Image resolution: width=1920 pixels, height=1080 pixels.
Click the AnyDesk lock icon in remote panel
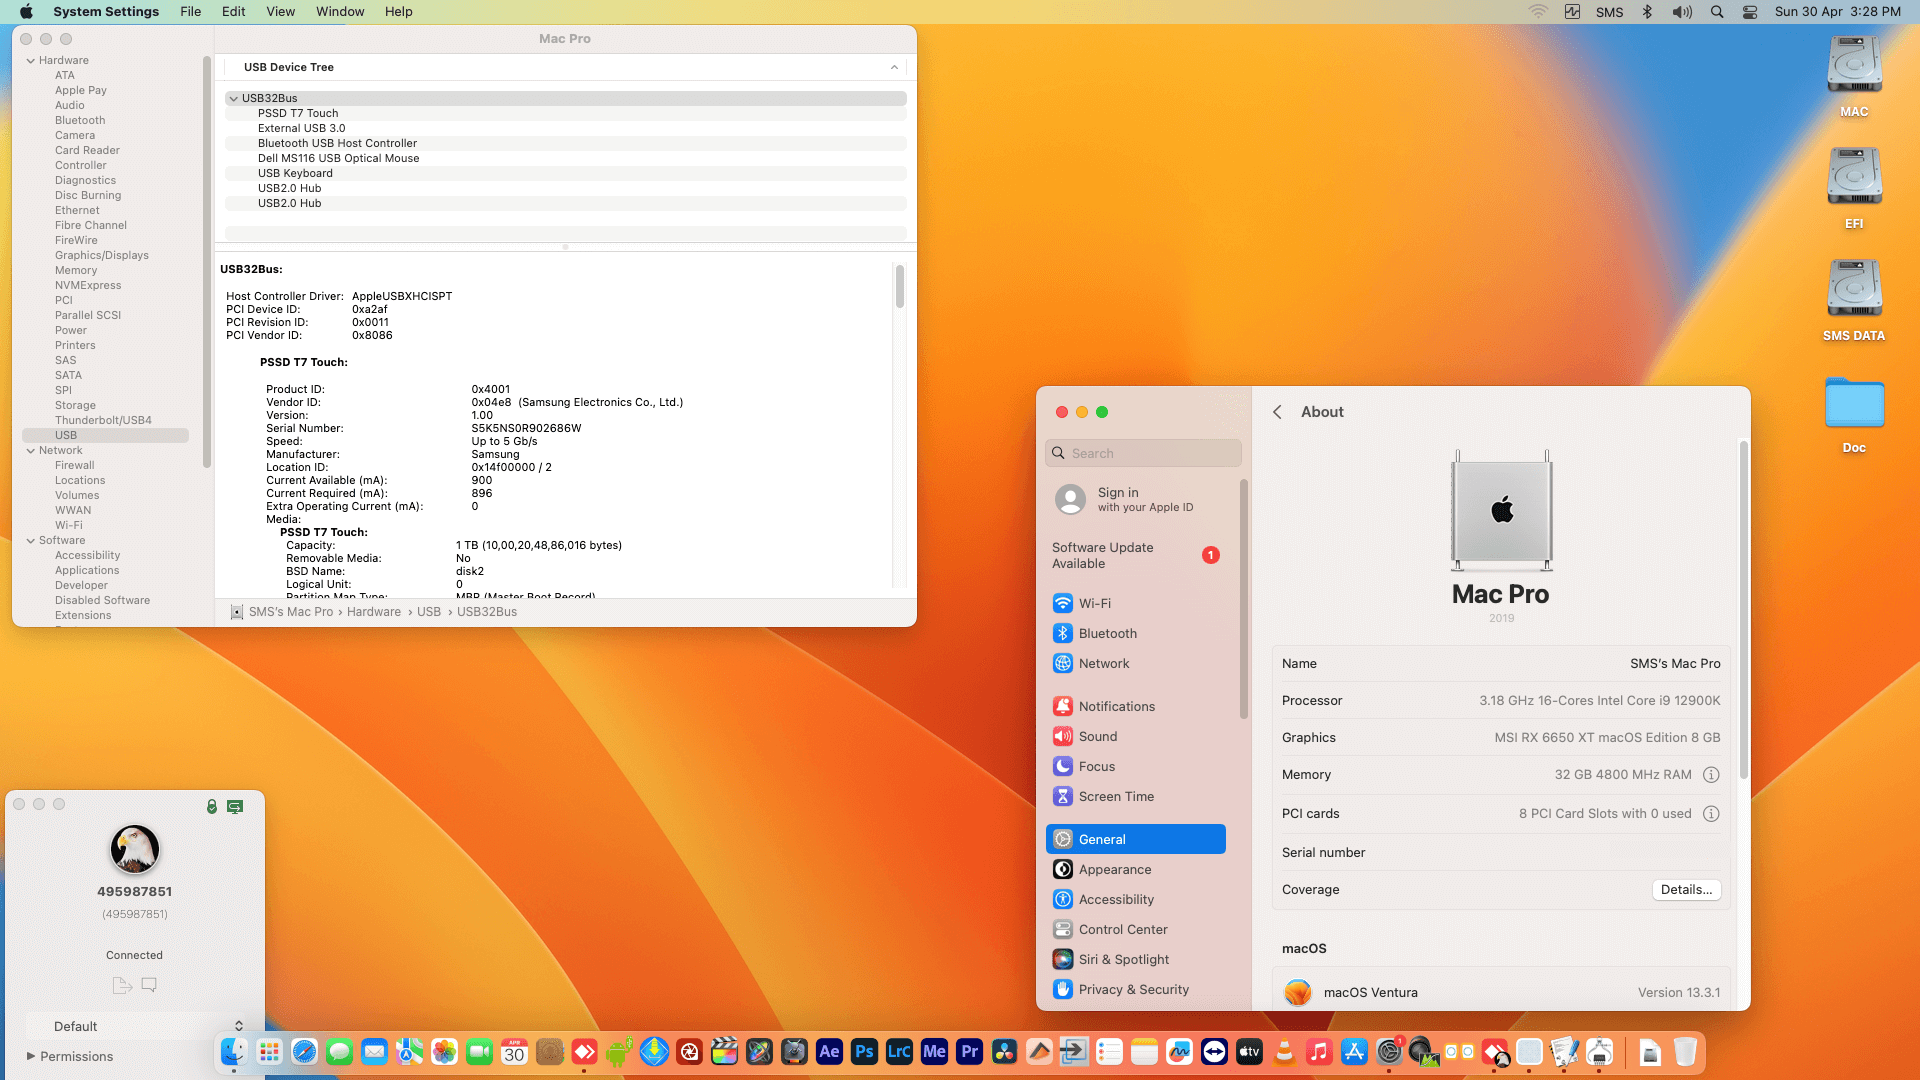coord(211,806)
